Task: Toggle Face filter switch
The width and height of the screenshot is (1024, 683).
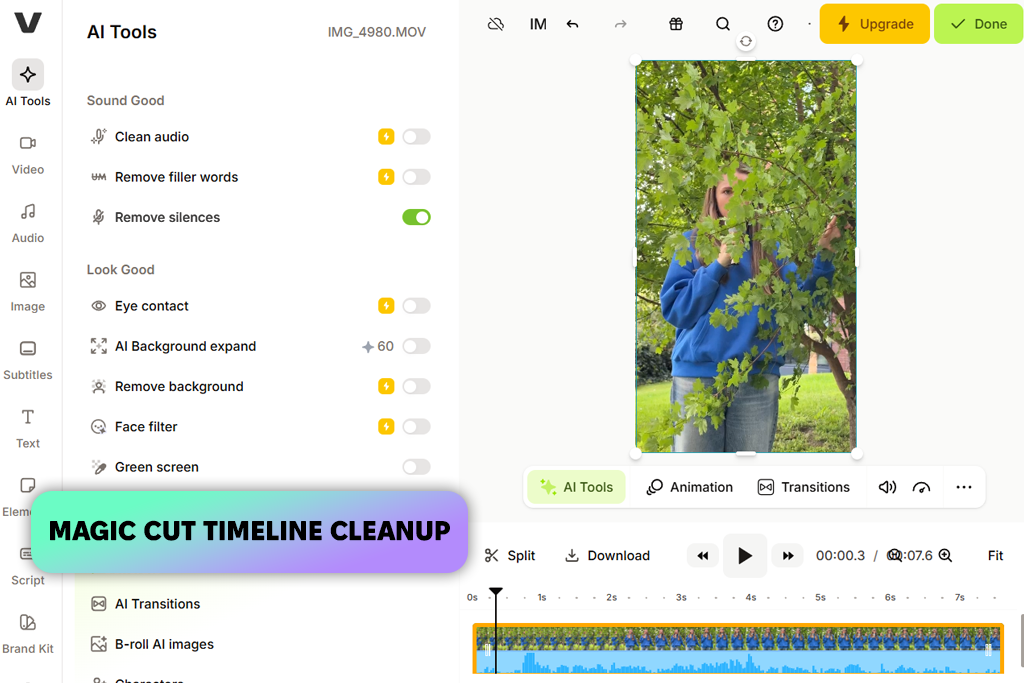Action: click(416, 427)
